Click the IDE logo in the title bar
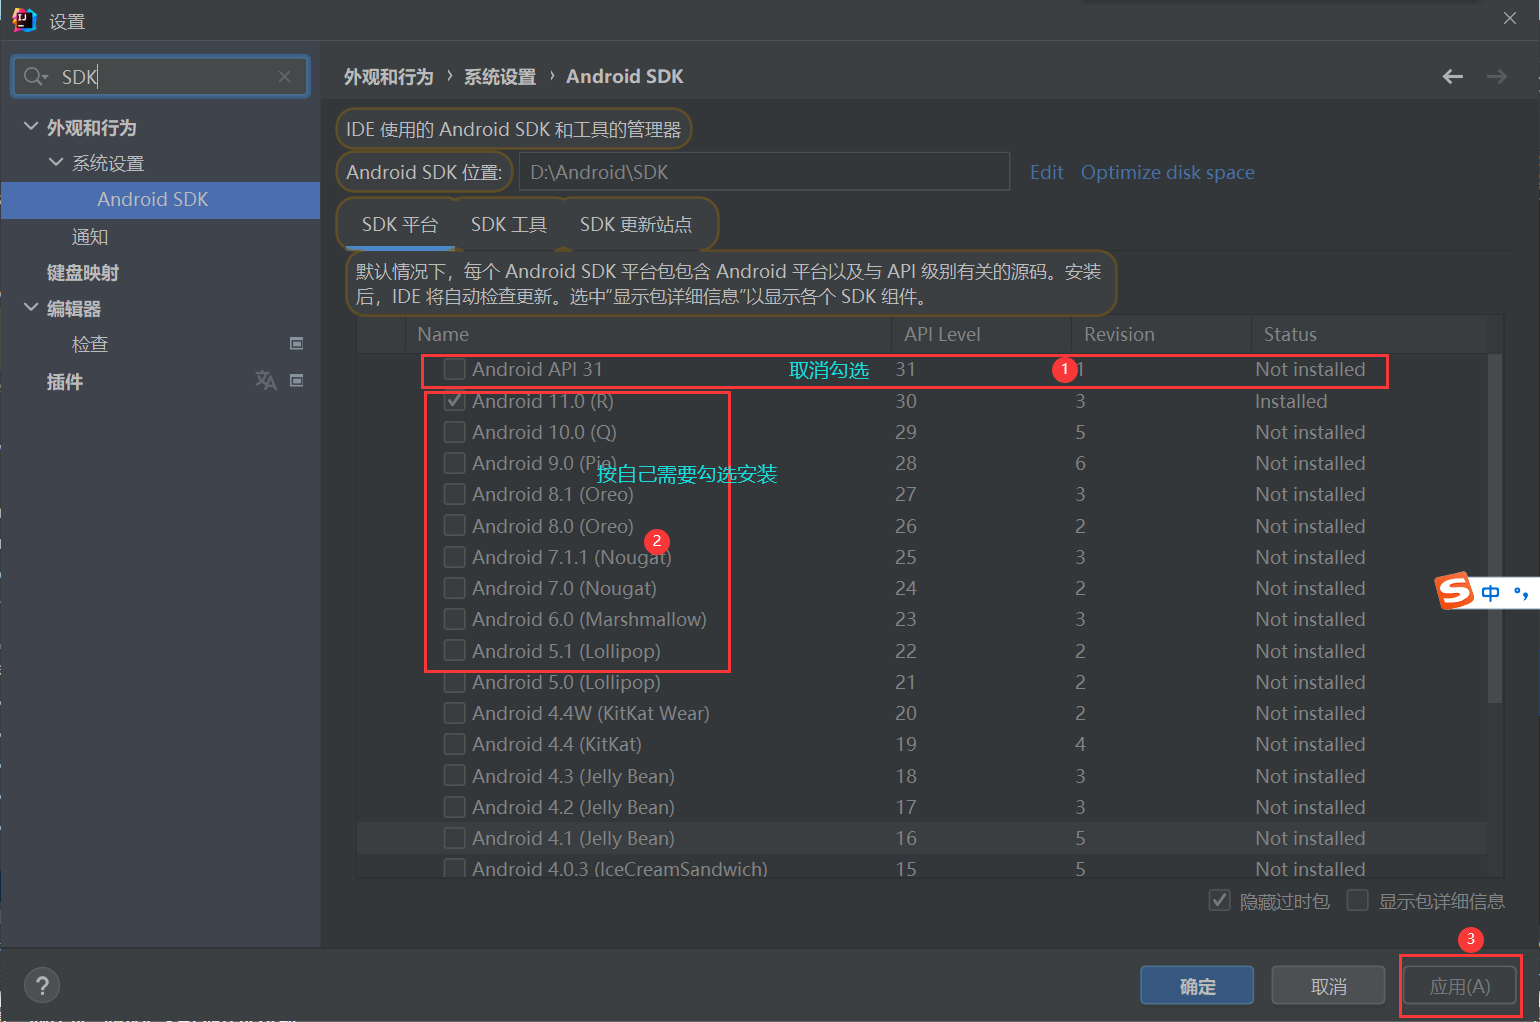The width and height of the screenshot is (1540, 1022). tap(22, 18)
